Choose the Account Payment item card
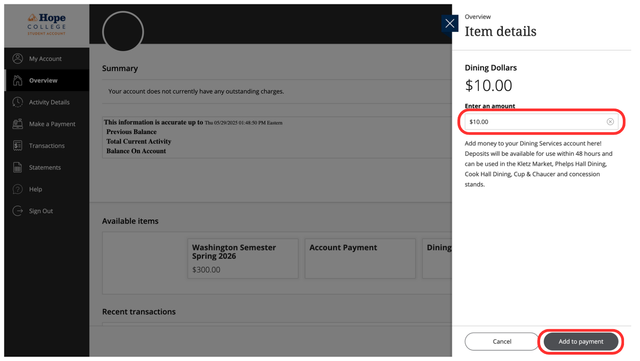 point(360,258)
